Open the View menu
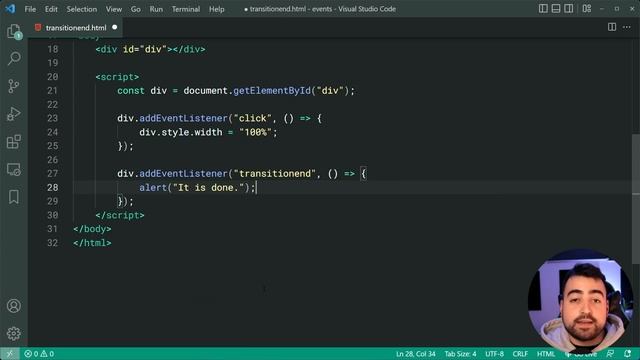The width and height of the screenshot is (640, 360). (114, 9)
